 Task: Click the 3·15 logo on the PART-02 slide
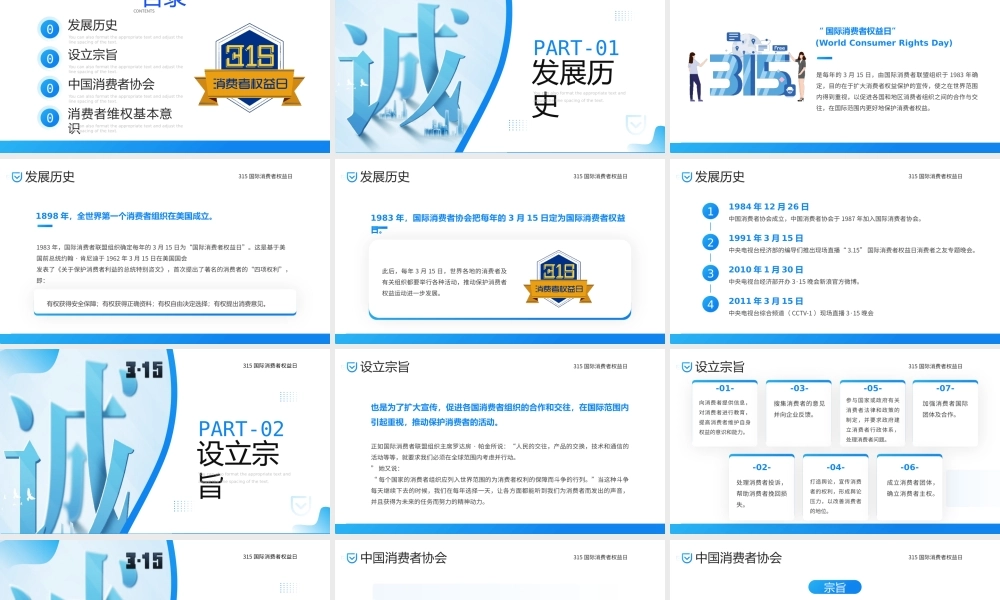144,370
